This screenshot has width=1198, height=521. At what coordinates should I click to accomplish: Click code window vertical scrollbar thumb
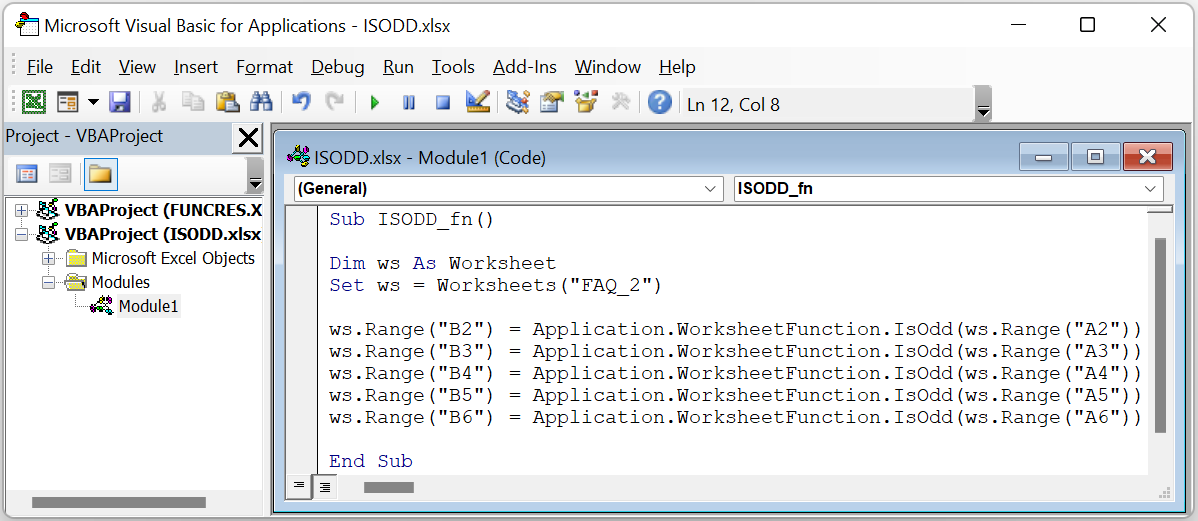pyautogui.click(x=1161, y=335)
